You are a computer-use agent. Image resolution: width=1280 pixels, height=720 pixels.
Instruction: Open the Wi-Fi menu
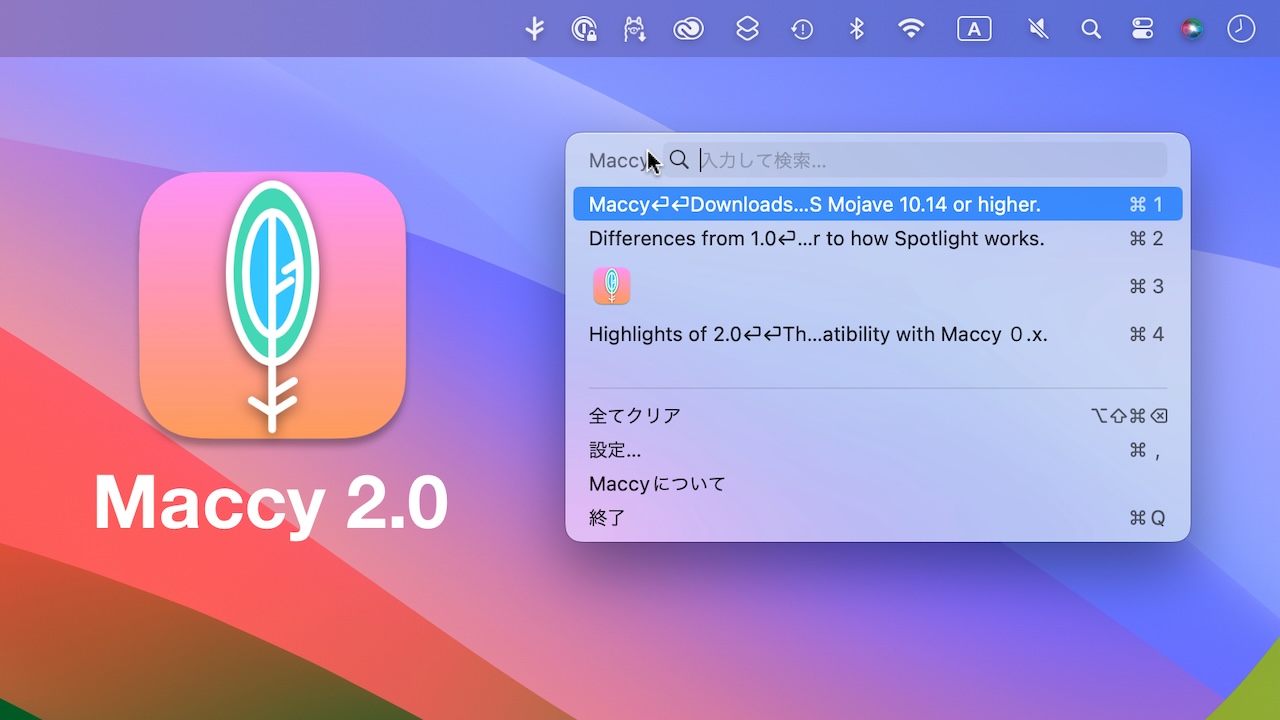[x=911, y=29]
